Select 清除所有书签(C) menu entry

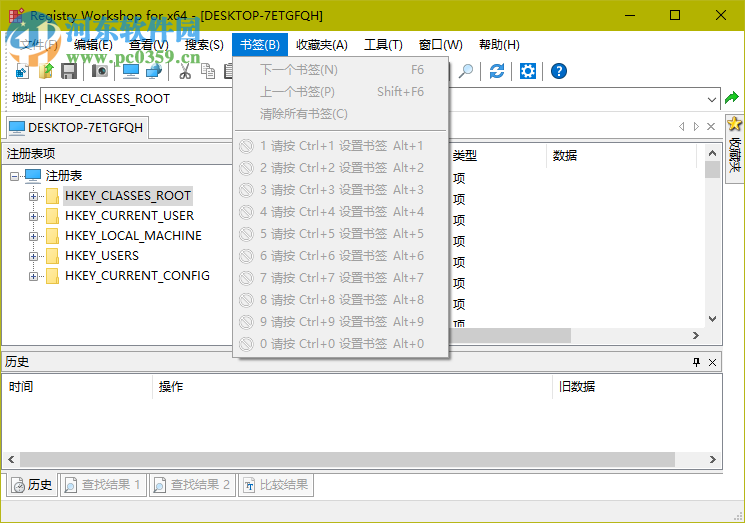click(341, 114)
